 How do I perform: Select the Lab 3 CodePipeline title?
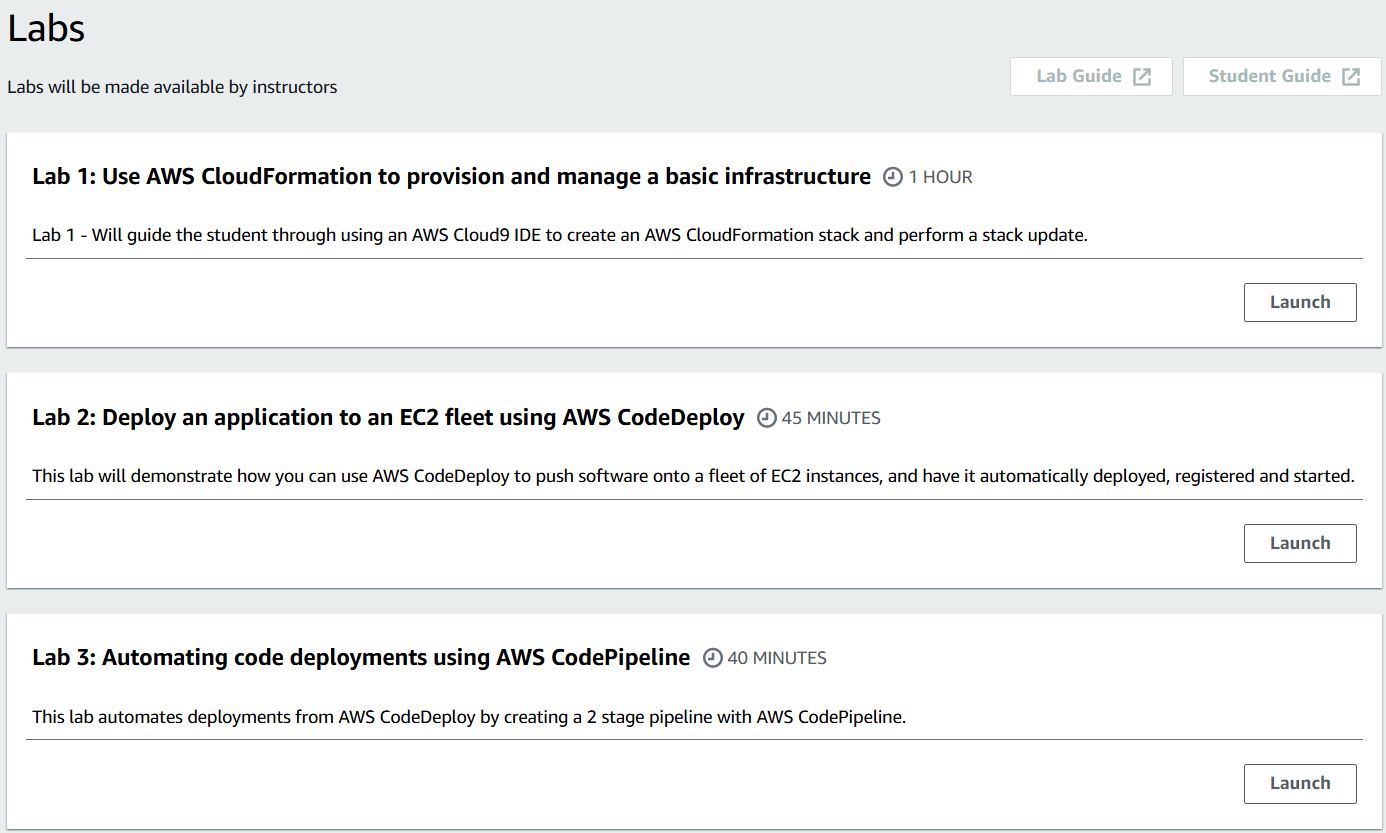pyautogui.click(x=362, y=658)
